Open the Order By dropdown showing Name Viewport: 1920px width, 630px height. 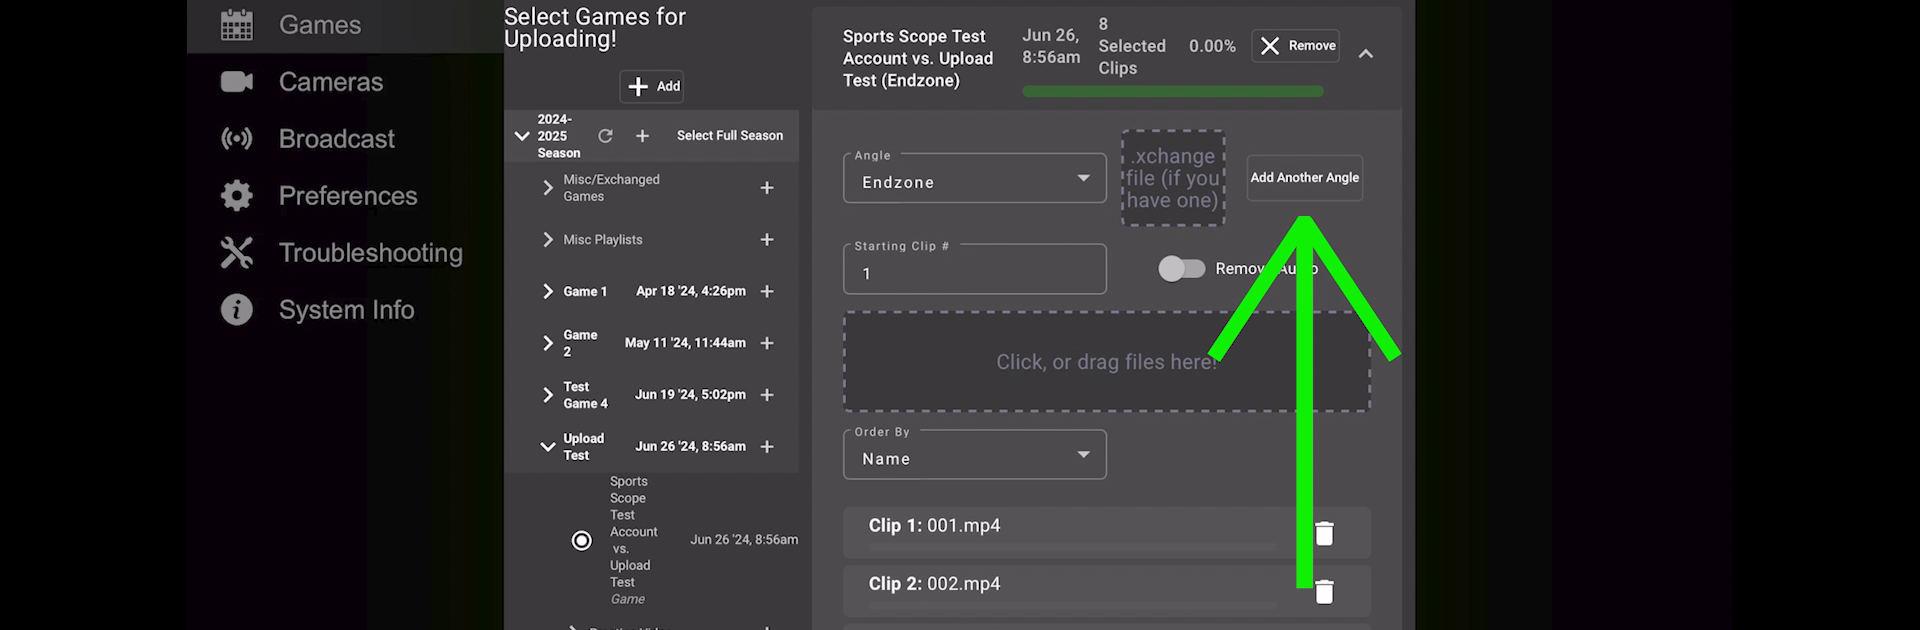coord(975,455)
